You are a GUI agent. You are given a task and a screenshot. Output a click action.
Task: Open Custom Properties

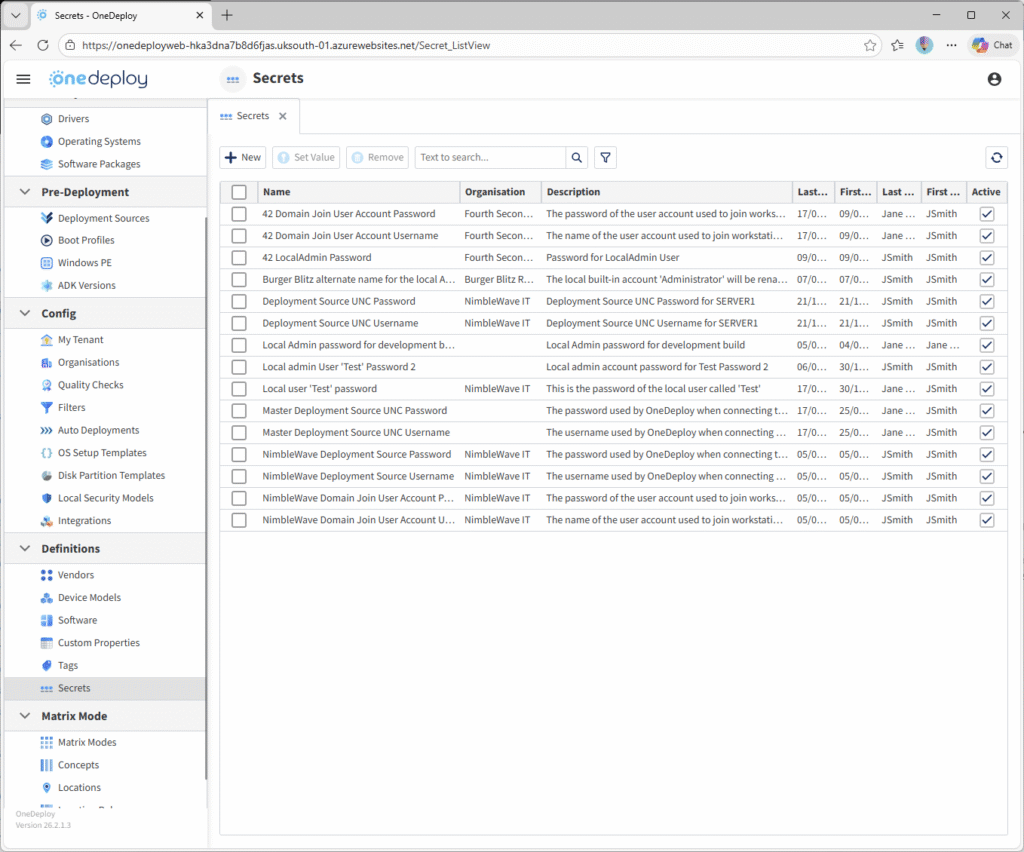coord(99,643)
